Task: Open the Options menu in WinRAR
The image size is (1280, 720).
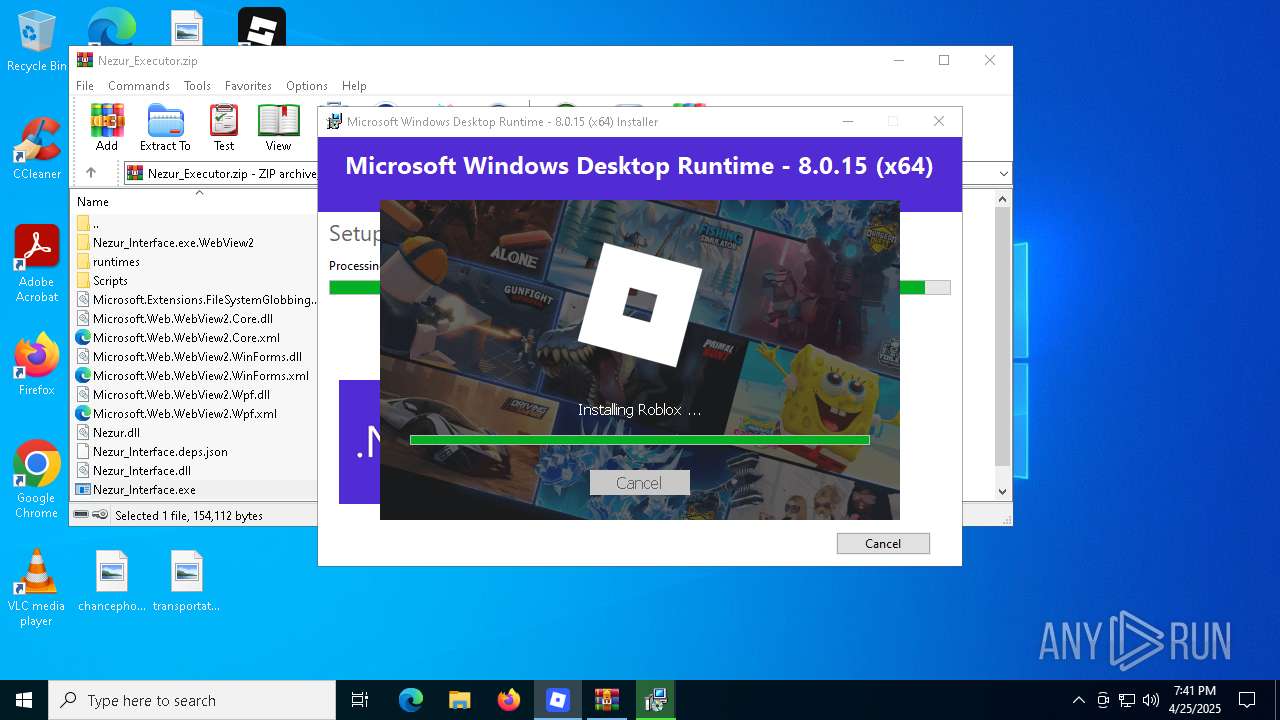Action: click(x=307, y=86)
